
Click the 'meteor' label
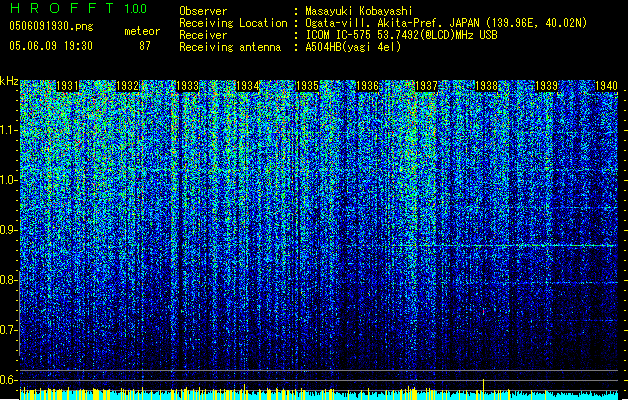(x=142, y=31)
